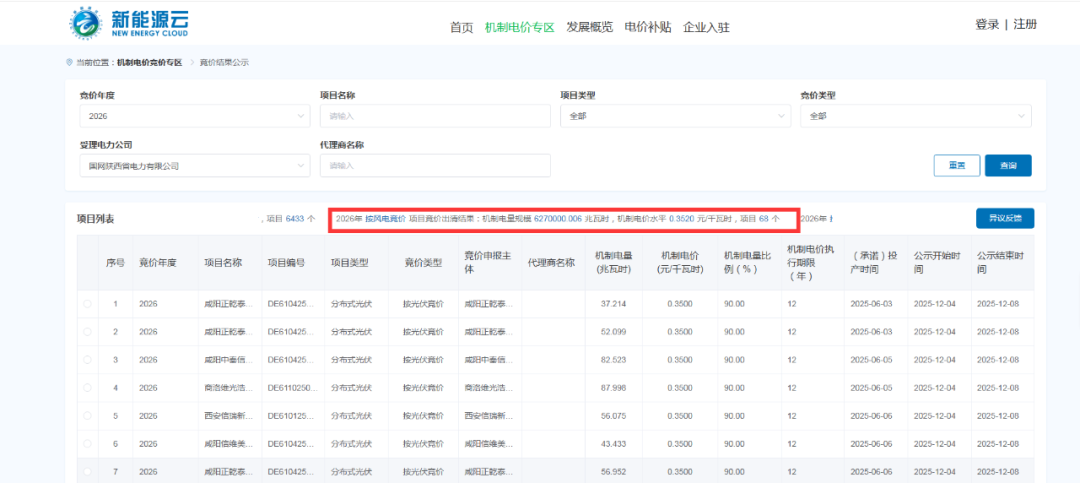The image size is (1080, 483).
Task: Open the 竞价年度 dropdown showing 2026
Action: [194, 116]
